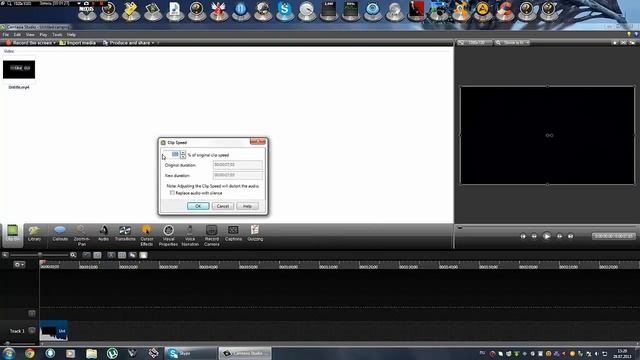Screen dimensions: 640x360
Task: Click Import media button
Action: coord(78,42)
